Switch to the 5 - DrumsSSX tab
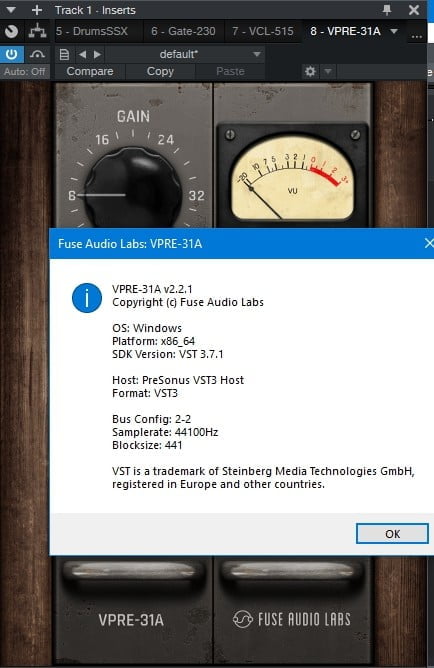 coord(92,31)
